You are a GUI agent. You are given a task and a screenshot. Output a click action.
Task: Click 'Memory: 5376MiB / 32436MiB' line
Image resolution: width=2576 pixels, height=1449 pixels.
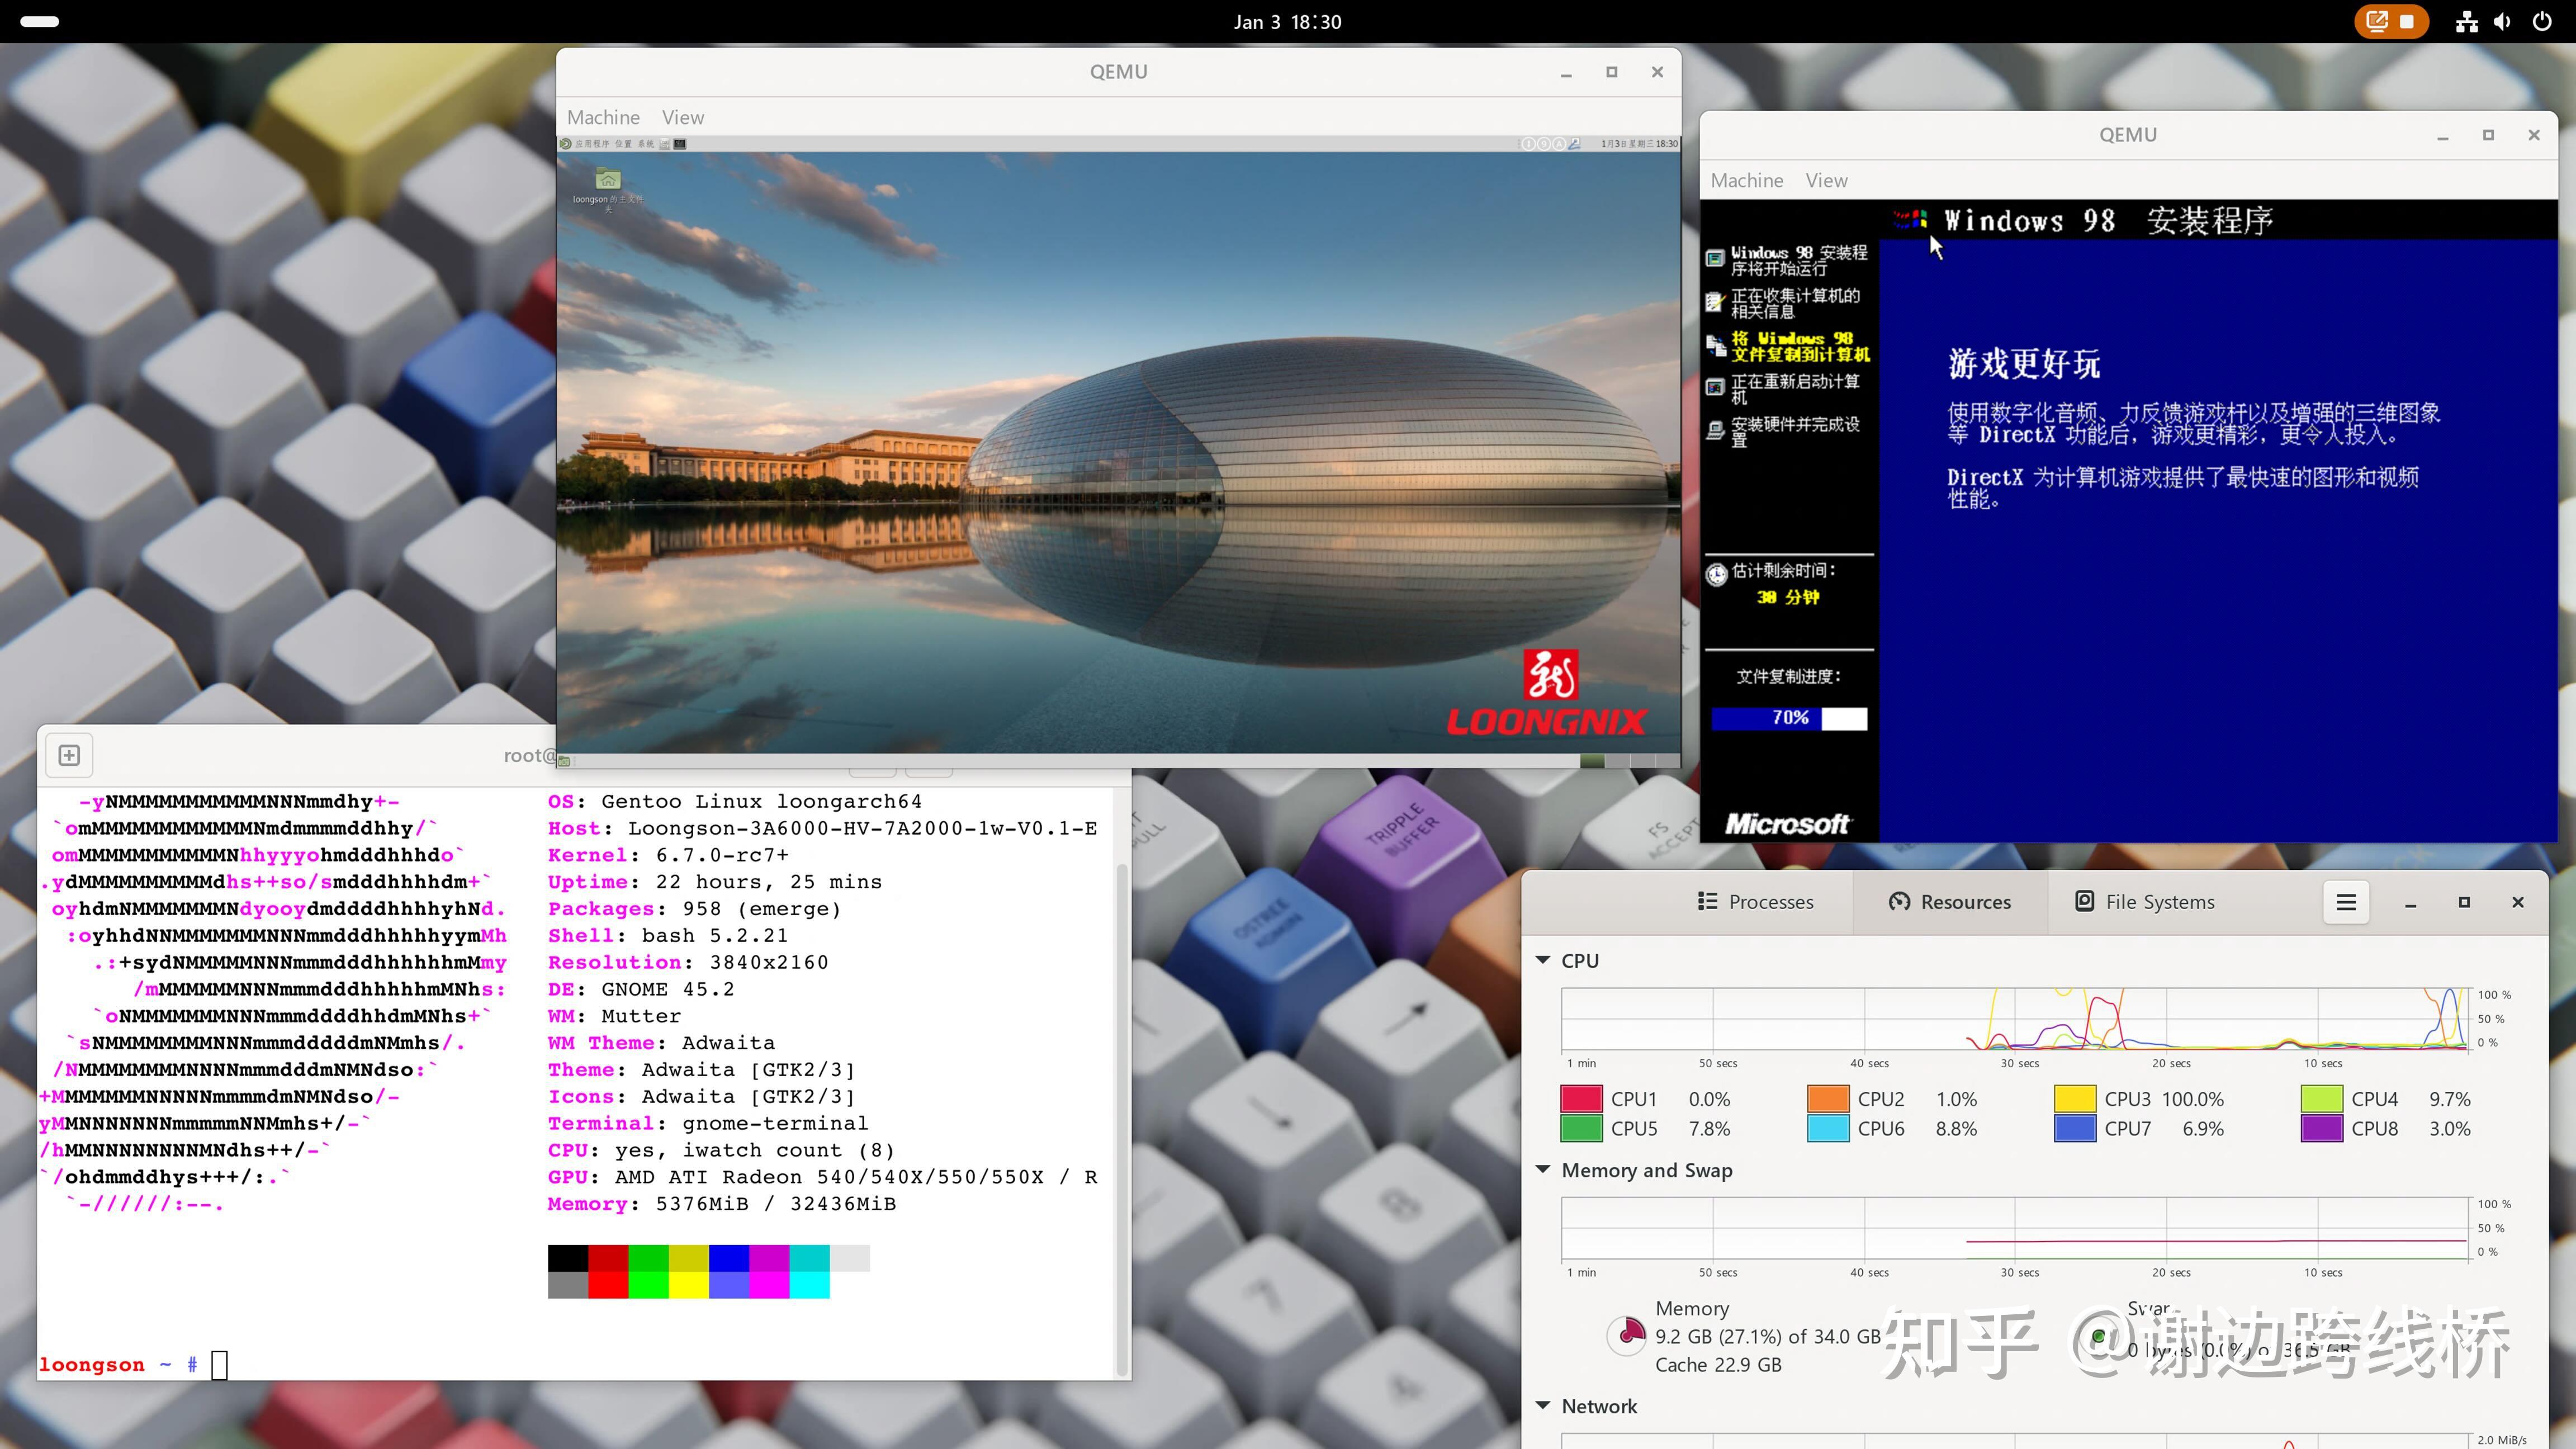[x=721, y=1204]
